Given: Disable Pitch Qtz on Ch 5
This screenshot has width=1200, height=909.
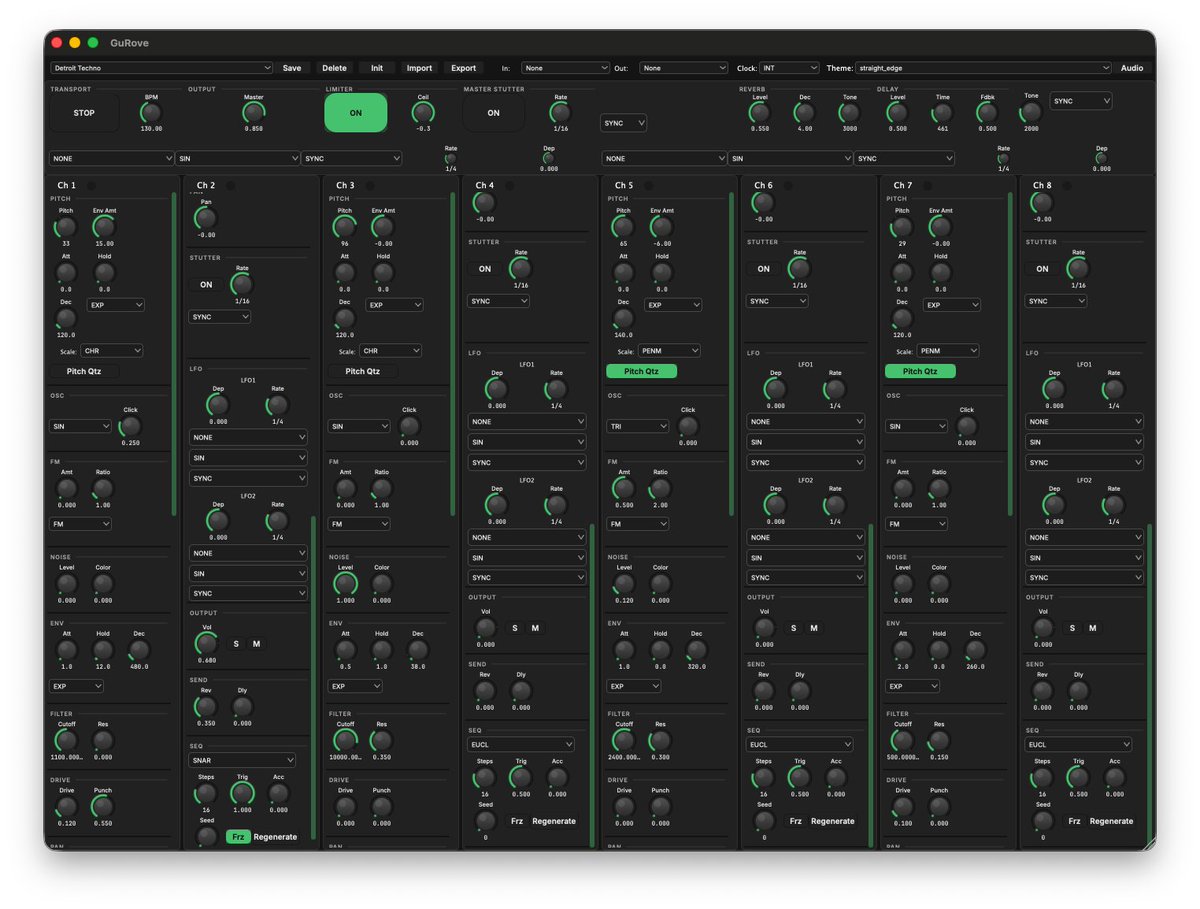Looking at the screenshot, I should pos(641,371).
